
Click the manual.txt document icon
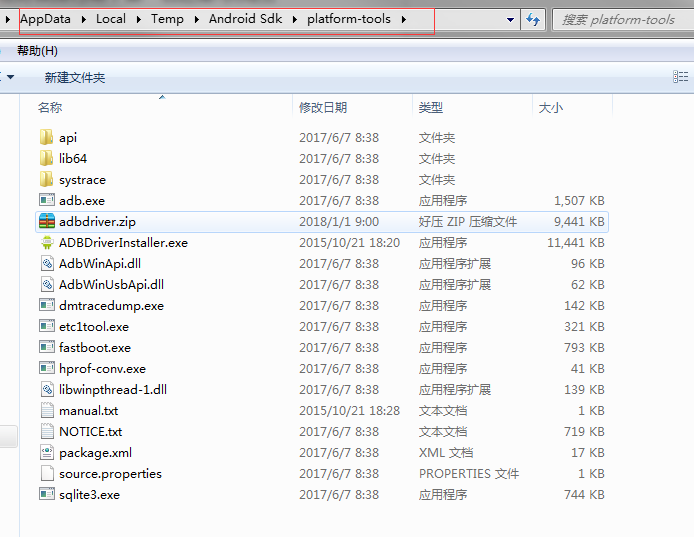click(47, 411)
